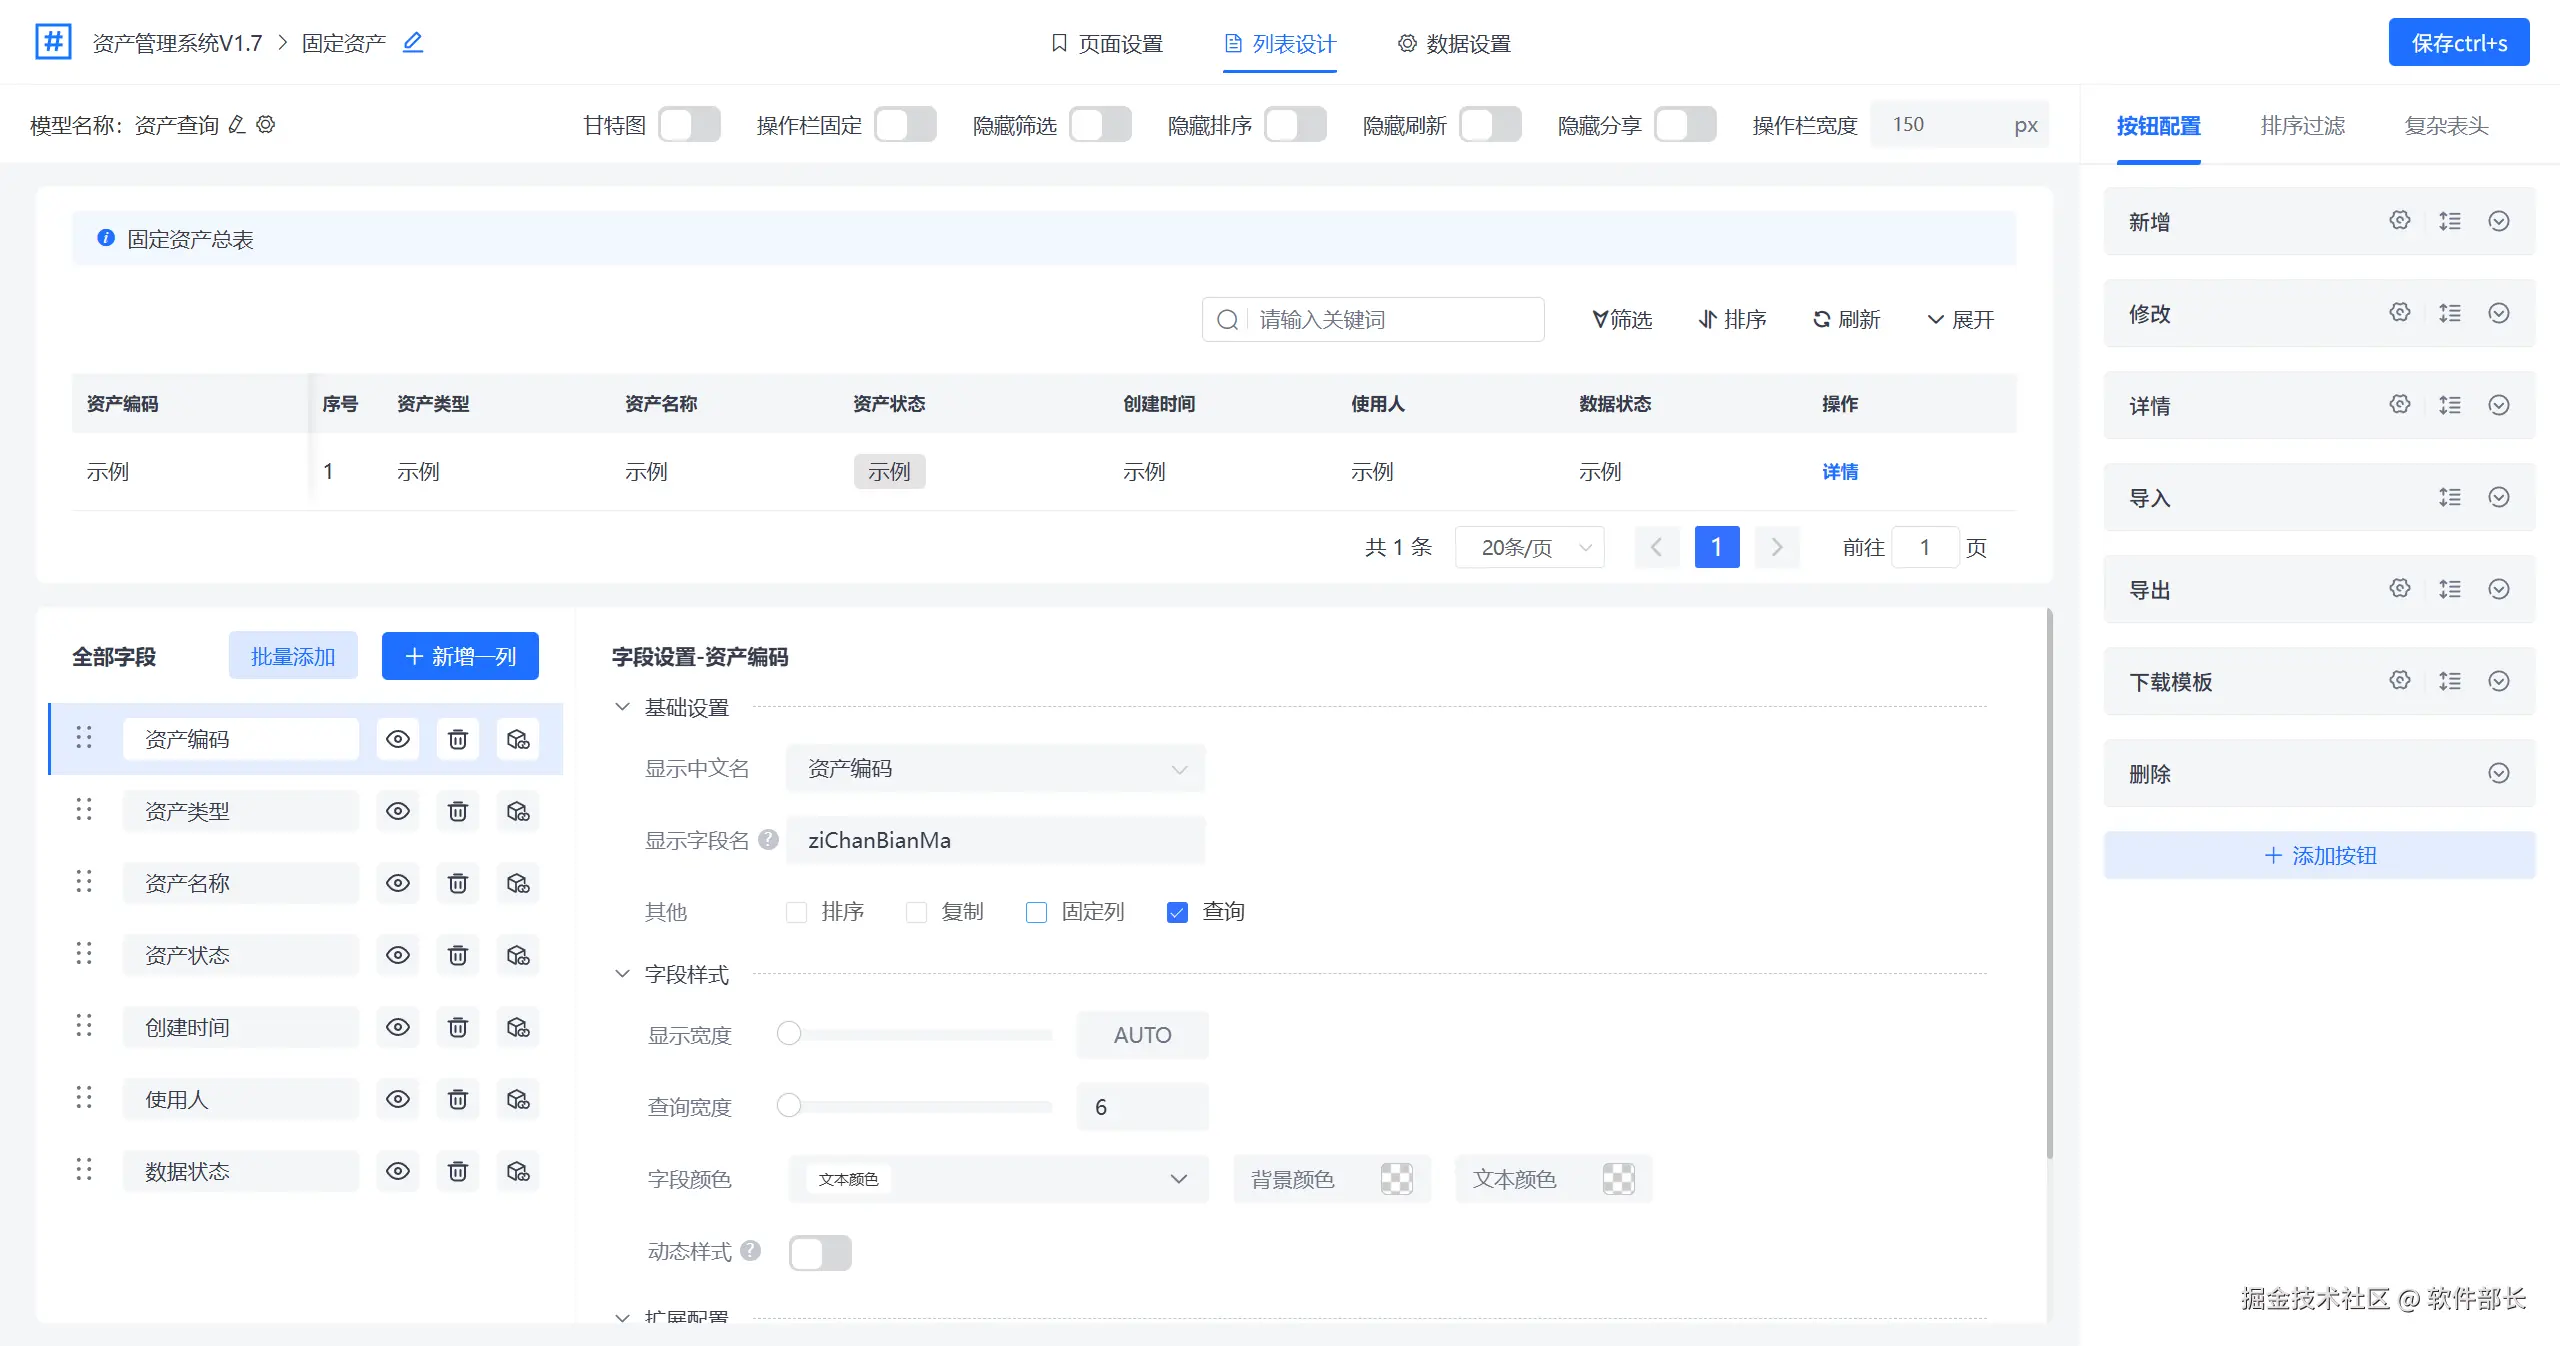
Task: Expand the 删除 button config row
Action: coord(2498,773)
